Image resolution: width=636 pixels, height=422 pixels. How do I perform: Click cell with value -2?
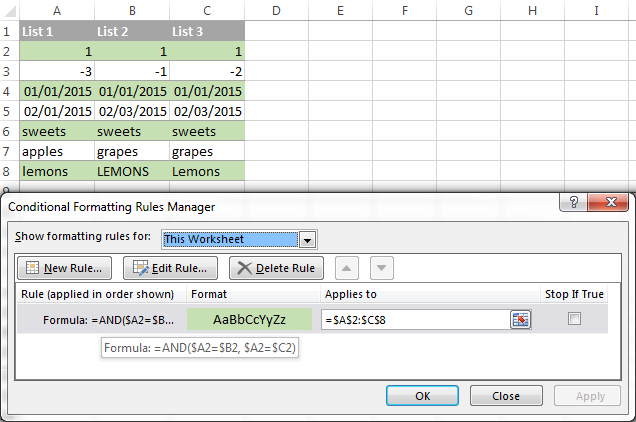[207, 71]
